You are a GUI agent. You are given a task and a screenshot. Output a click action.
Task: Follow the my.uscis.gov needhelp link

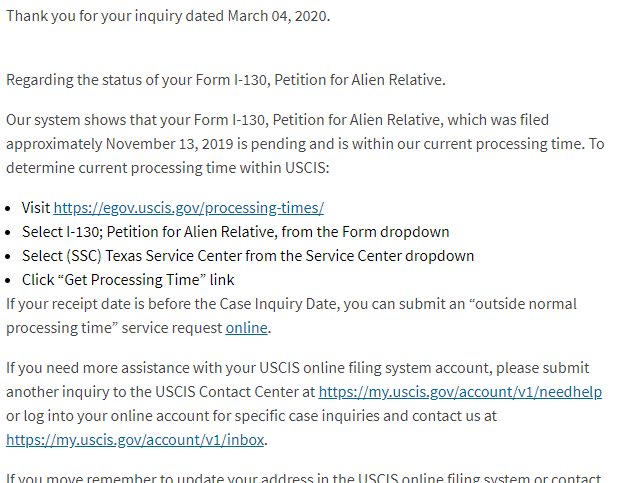click(460, 392)
